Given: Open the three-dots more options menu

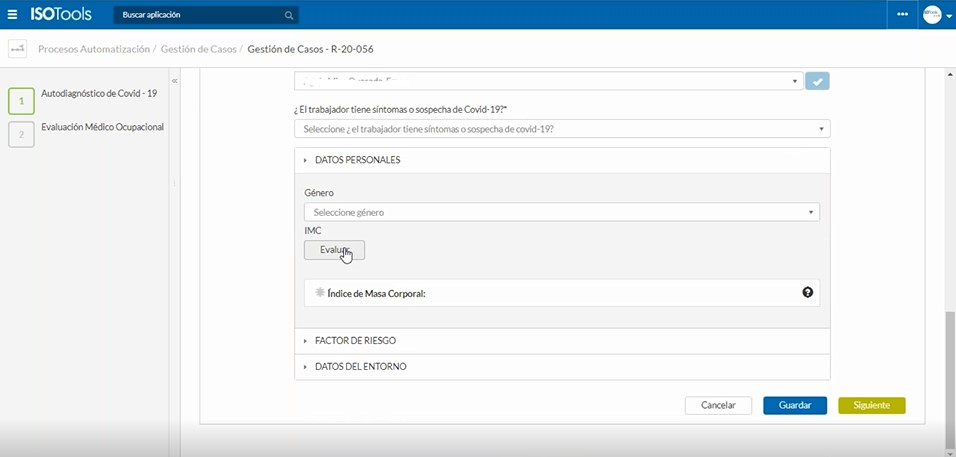Looking at the screenshot, I should coord(903,15).
